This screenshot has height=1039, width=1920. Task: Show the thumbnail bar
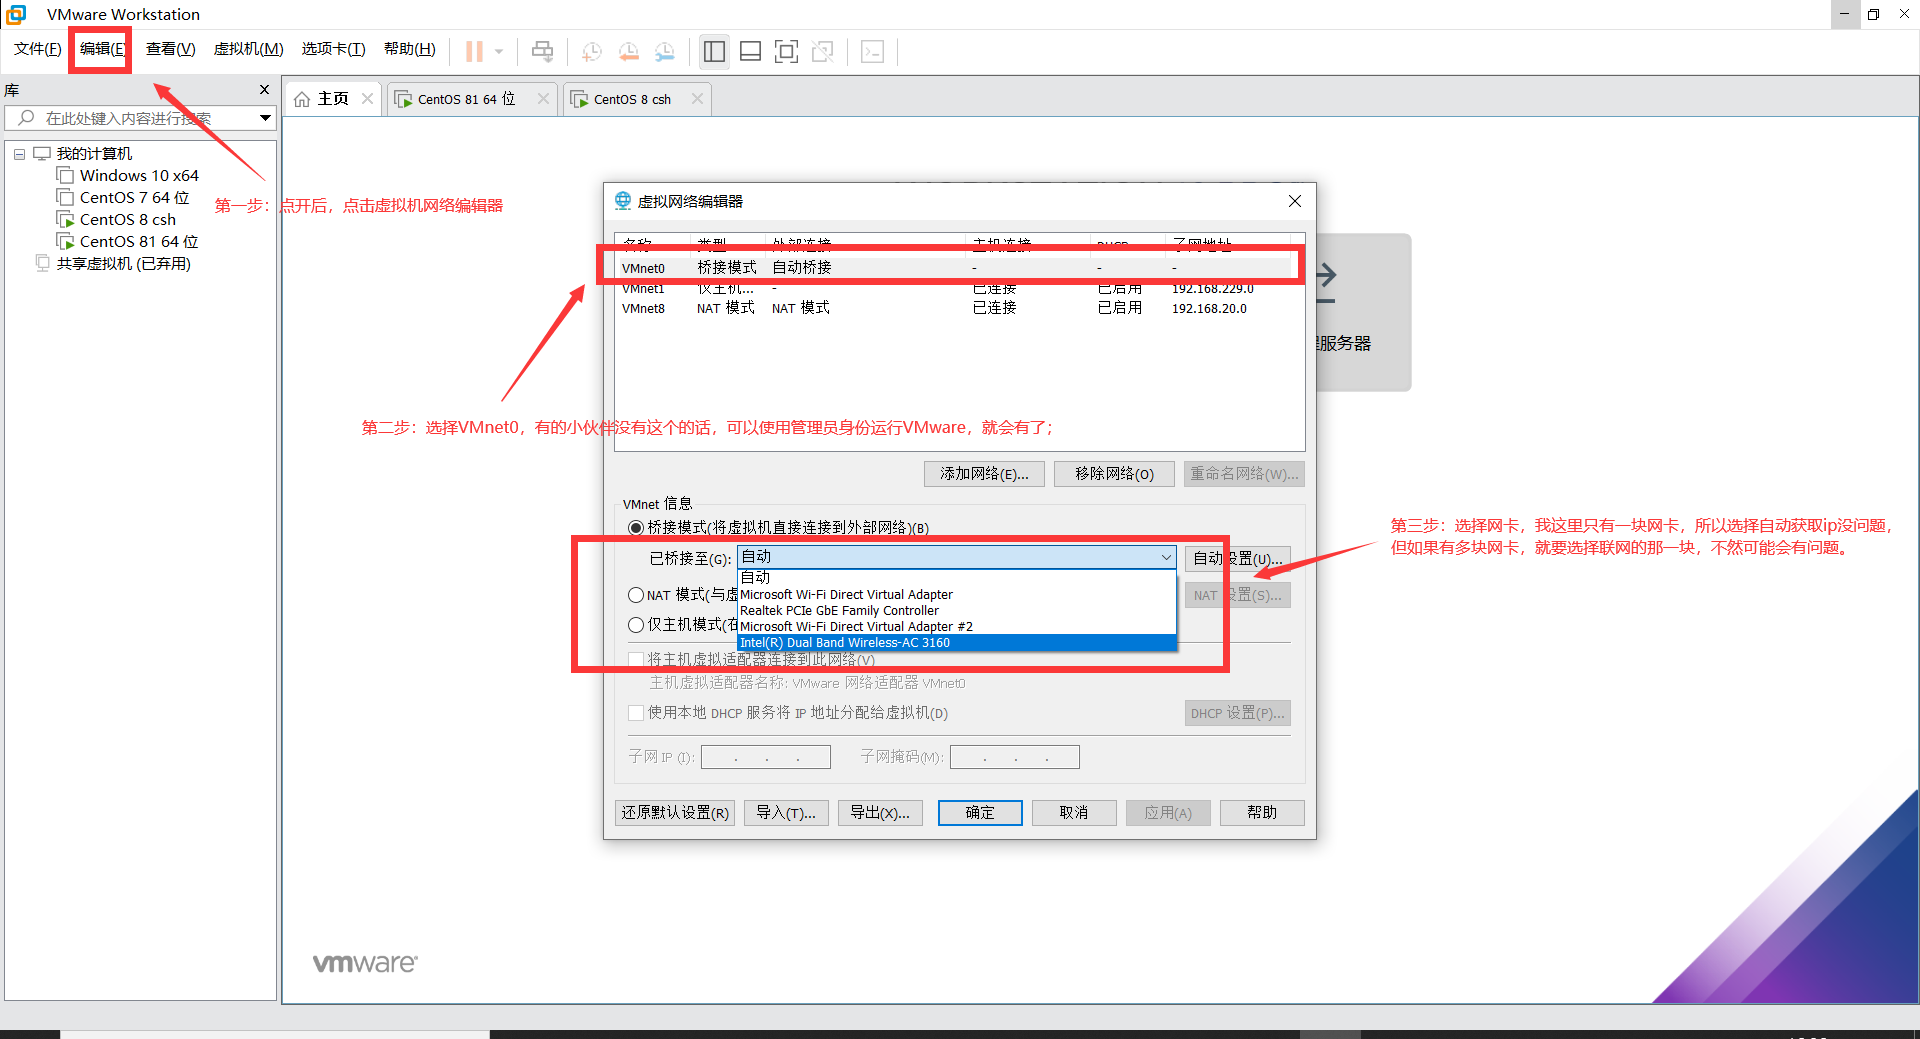point(750,51)
